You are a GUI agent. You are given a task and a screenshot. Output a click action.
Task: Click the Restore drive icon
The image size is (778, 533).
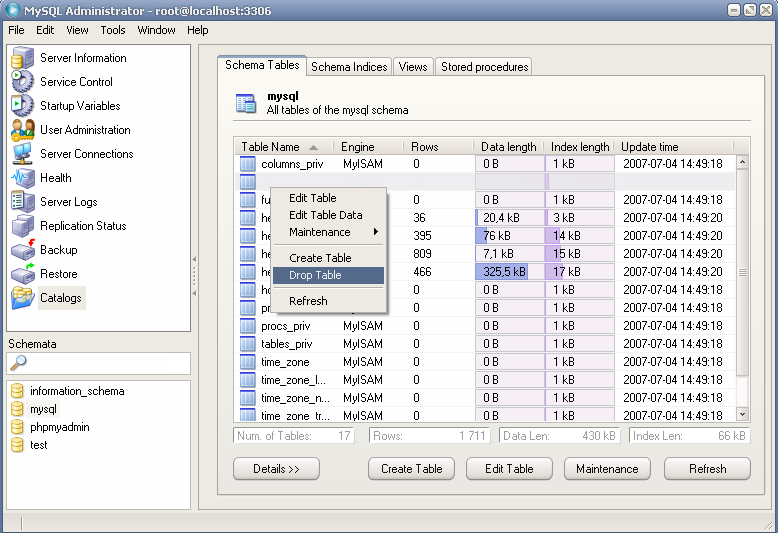pyautogui.click(x=22, y=273)
